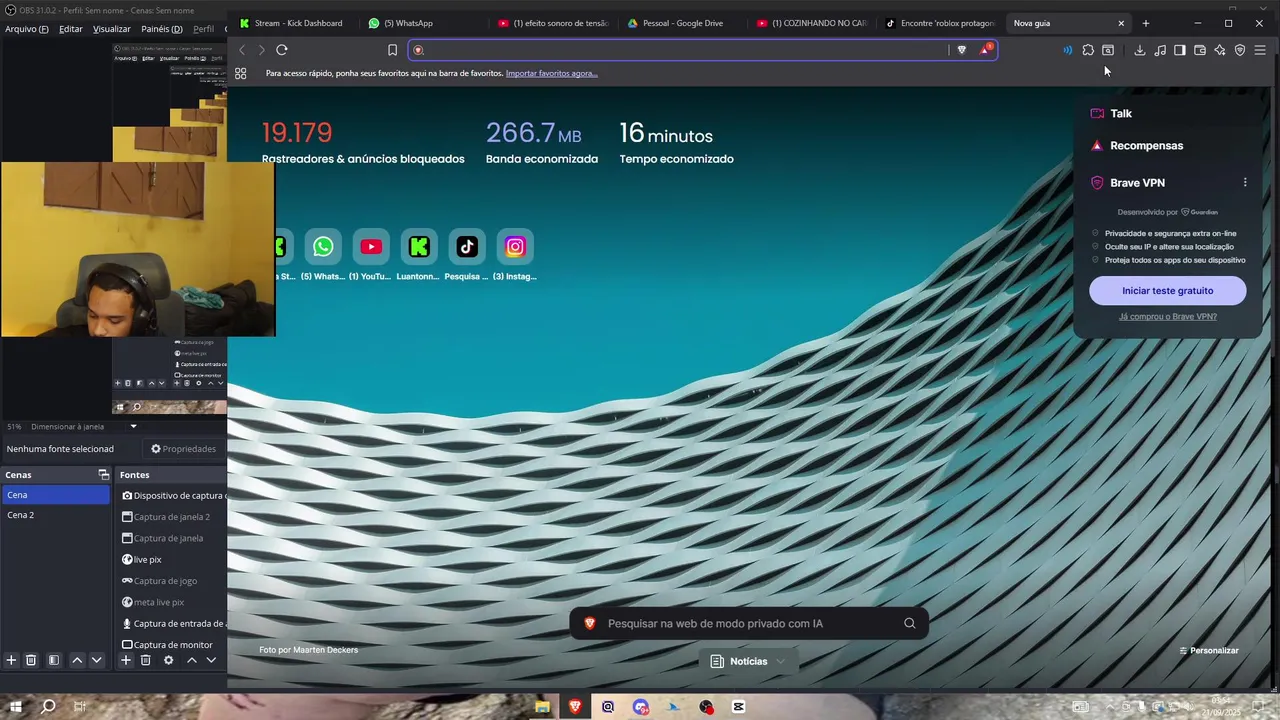Open a new browser tab

(1146, 23)
